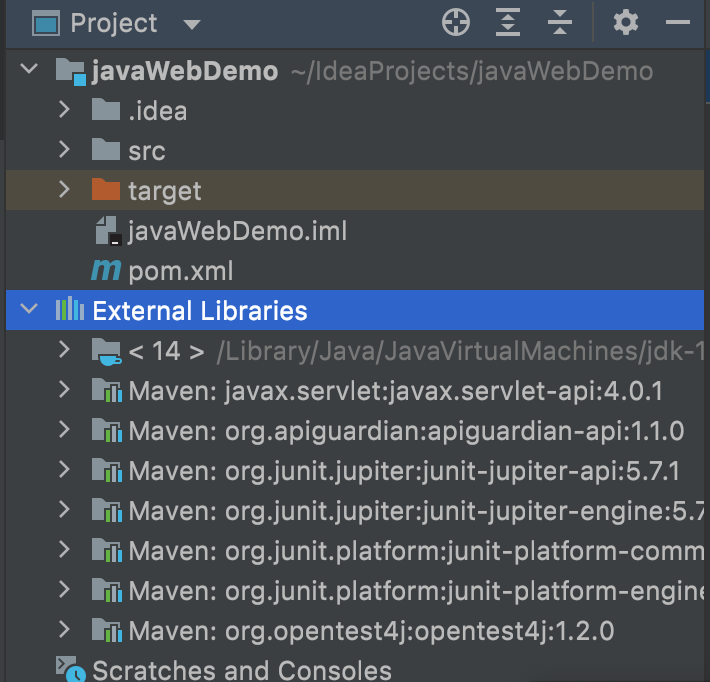Click the ~/IdeaProjects/javaWebDemo path text
The height and width of the screenshot is (682, 710).
pyautogui.click(x=472, y=72)
